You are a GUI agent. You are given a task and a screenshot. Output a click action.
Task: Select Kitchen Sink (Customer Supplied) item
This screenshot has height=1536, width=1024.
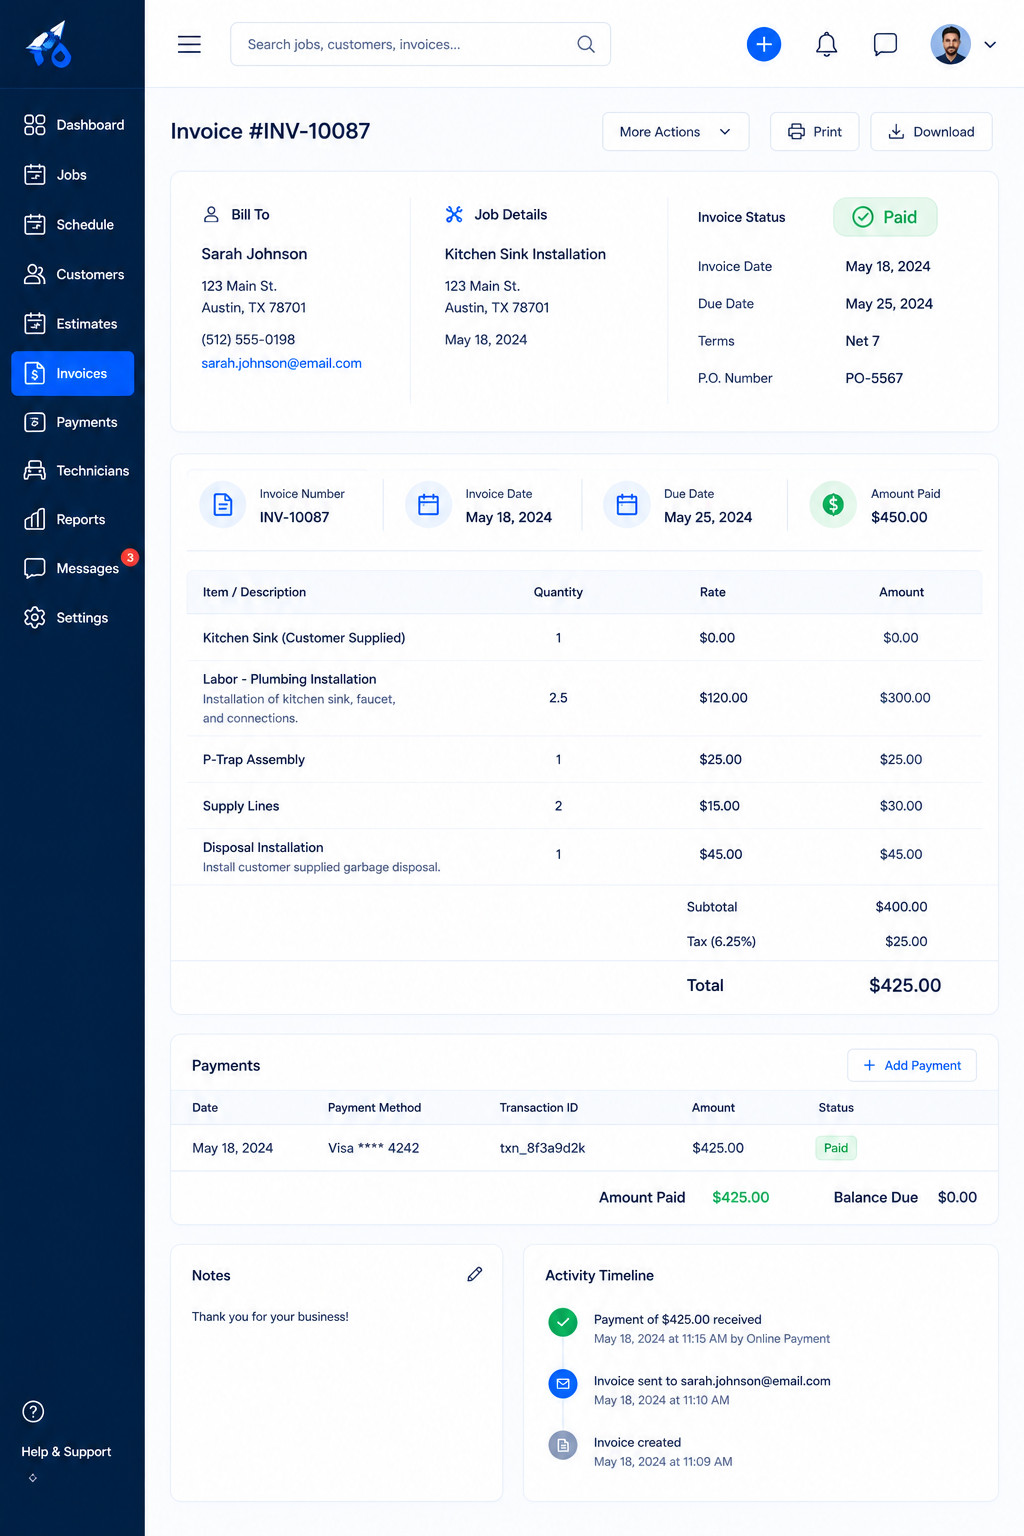[x=304, y=638]
